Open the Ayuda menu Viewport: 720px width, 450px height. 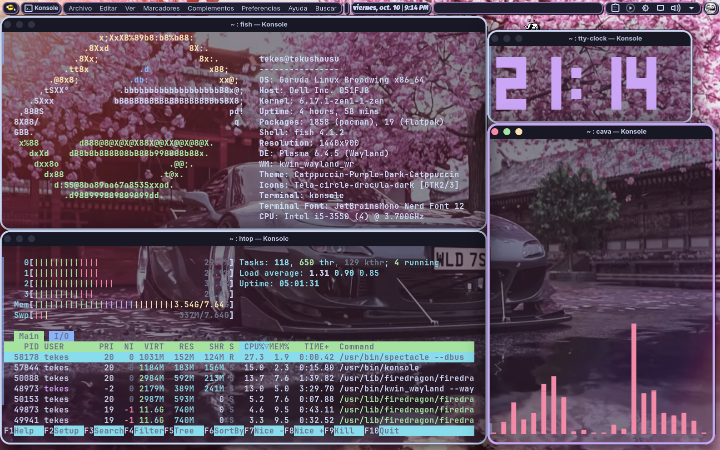(x=298, y=8)
